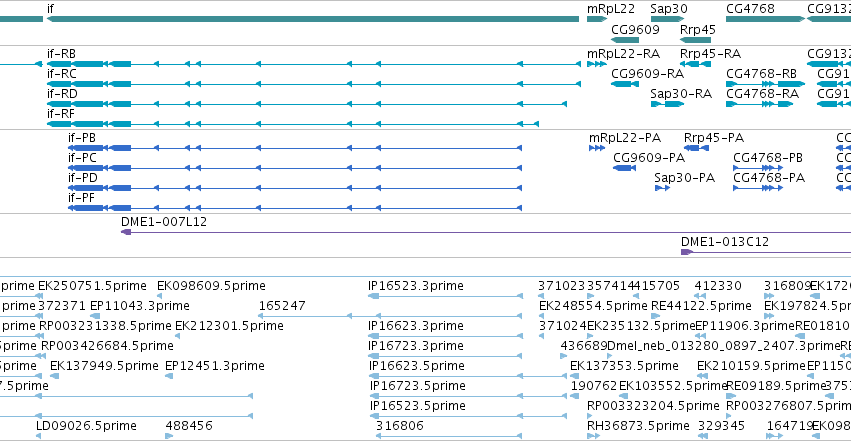The image size is (851, 441).
Task: Select the 329345 EST label
Action: tap(721, 426)
